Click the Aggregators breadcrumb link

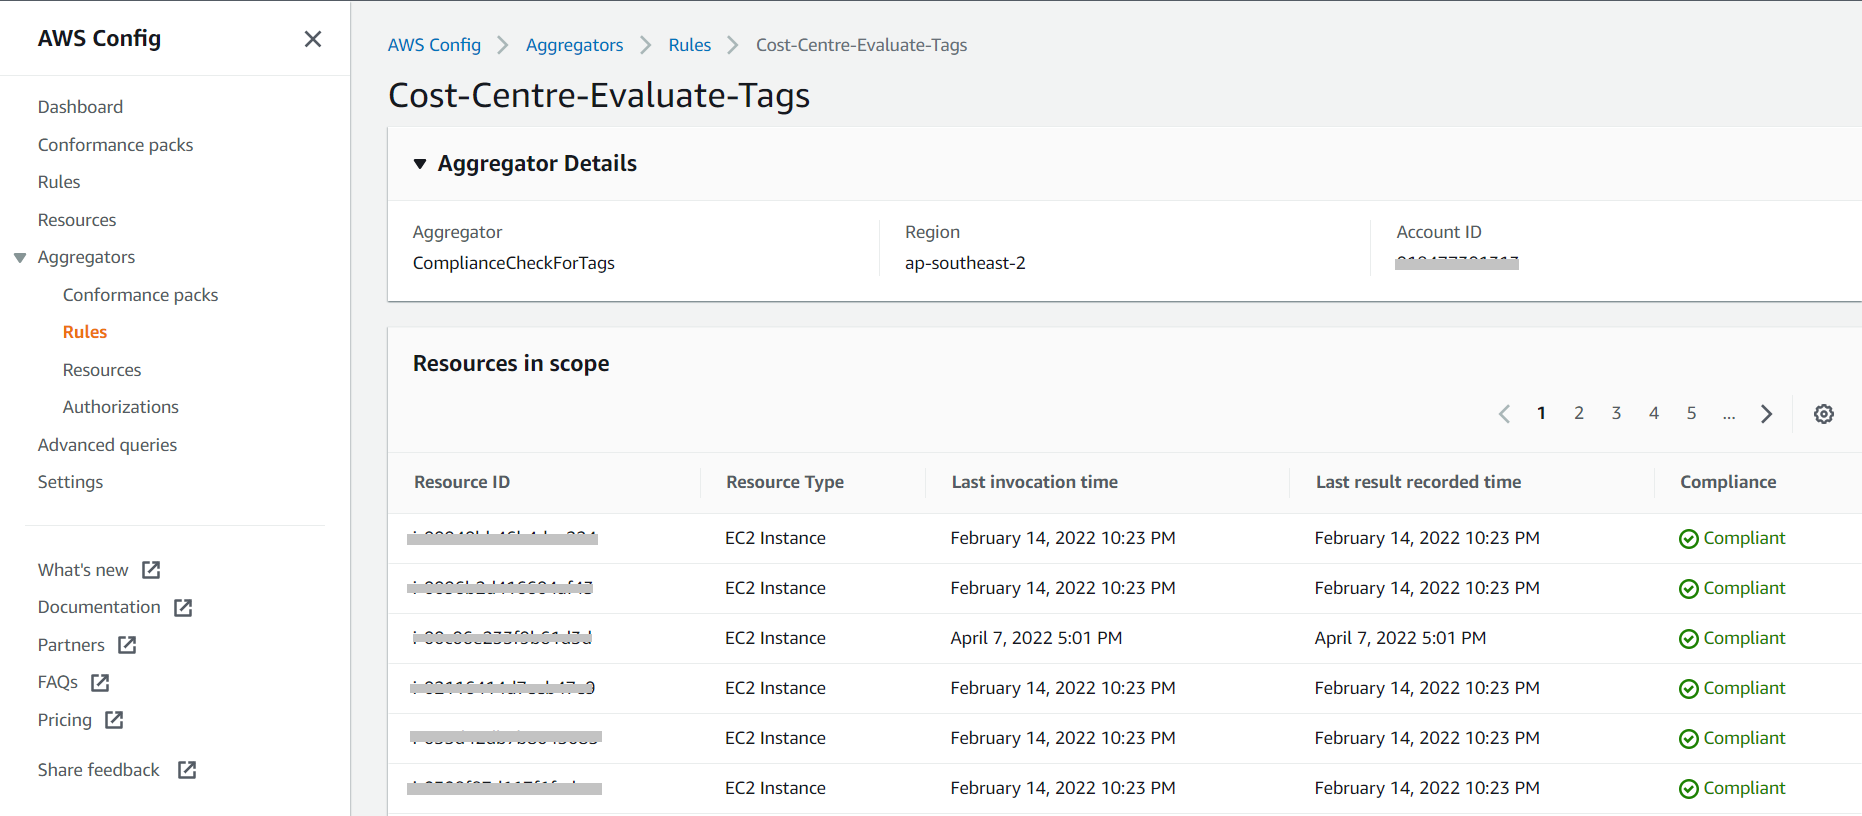point(574,45)
